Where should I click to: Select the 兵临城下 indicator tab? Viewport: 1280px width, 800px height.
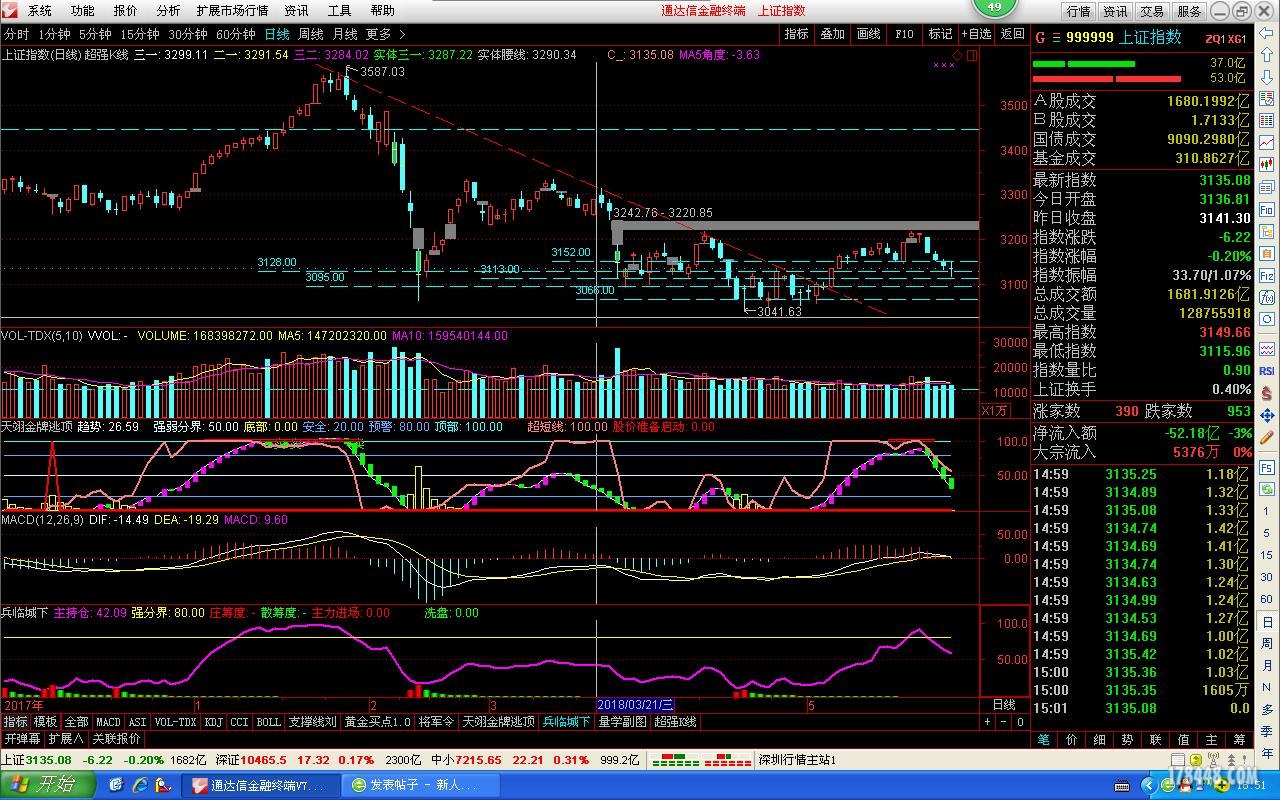click(567, 722)
